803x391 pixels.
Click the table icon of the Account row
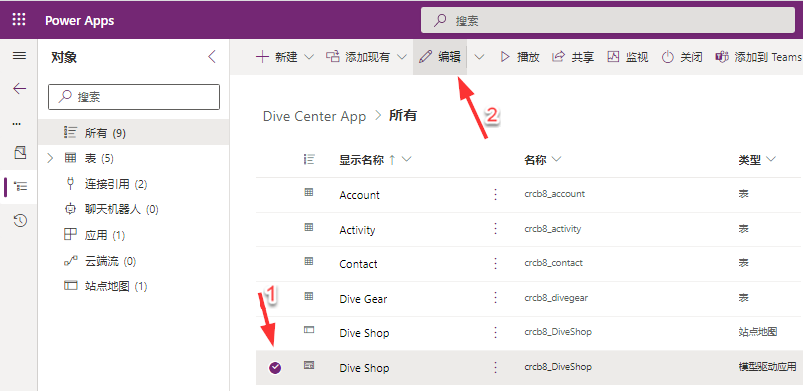[x=309, y=192]
